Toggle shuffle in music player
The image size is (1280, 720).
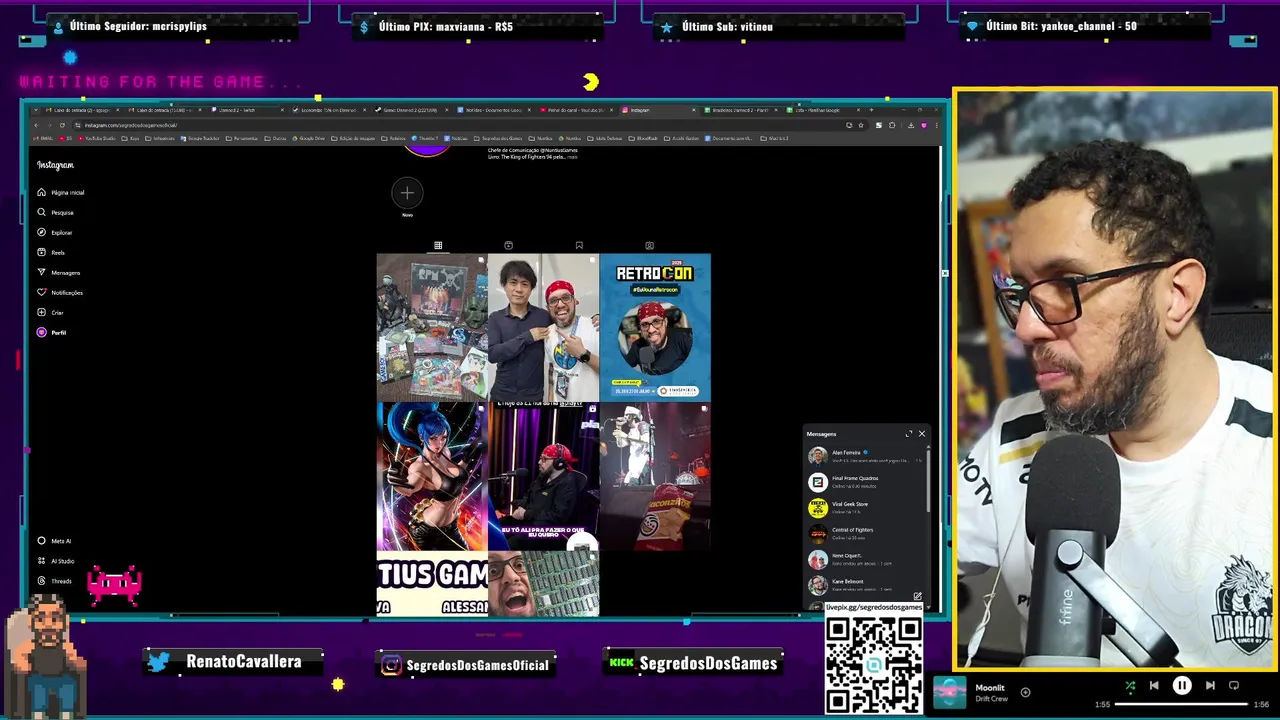point(1130,686)
